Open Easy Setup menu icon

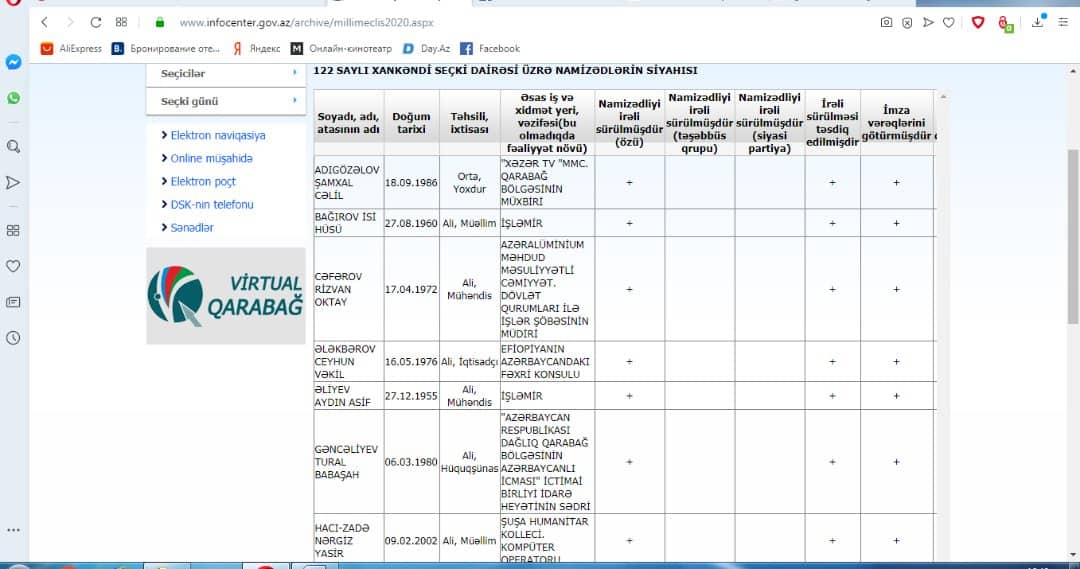pos(1063,22)
